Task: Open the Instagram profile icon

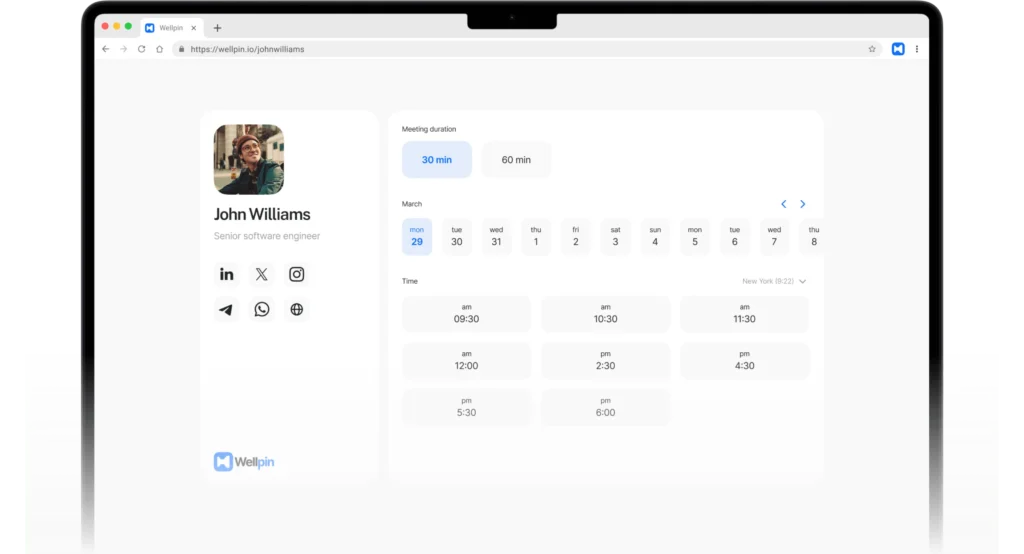Action: [296, 274]
